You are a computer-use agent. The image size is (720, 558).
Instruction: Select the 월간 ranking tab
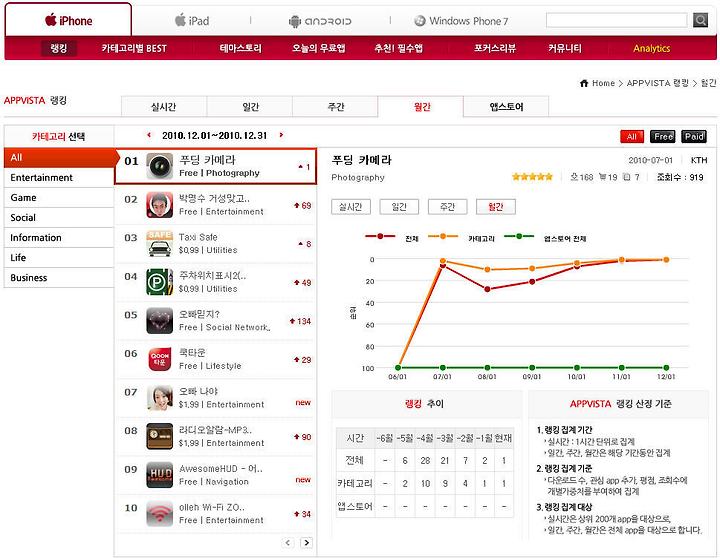[x=421, y=107]
